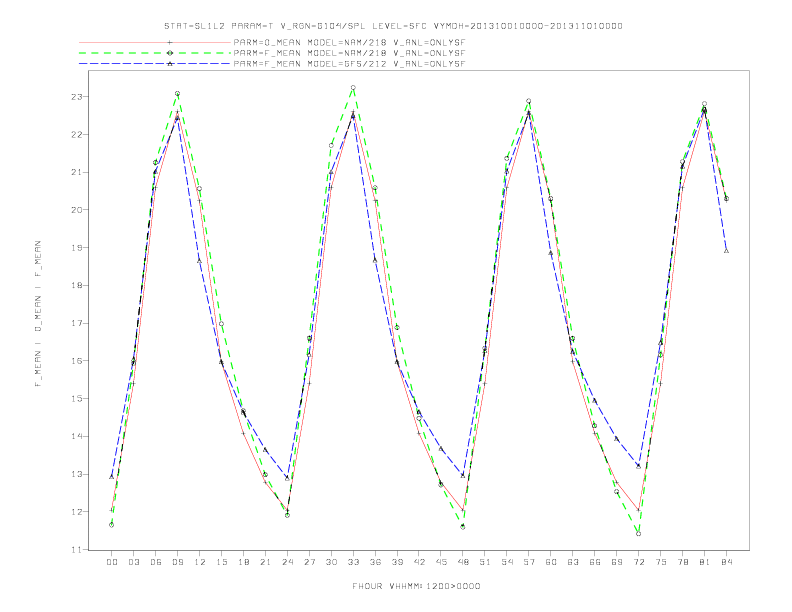Click y-axis tick label 20
Viewport: 792px width, 612px height.
coord(76,210)
